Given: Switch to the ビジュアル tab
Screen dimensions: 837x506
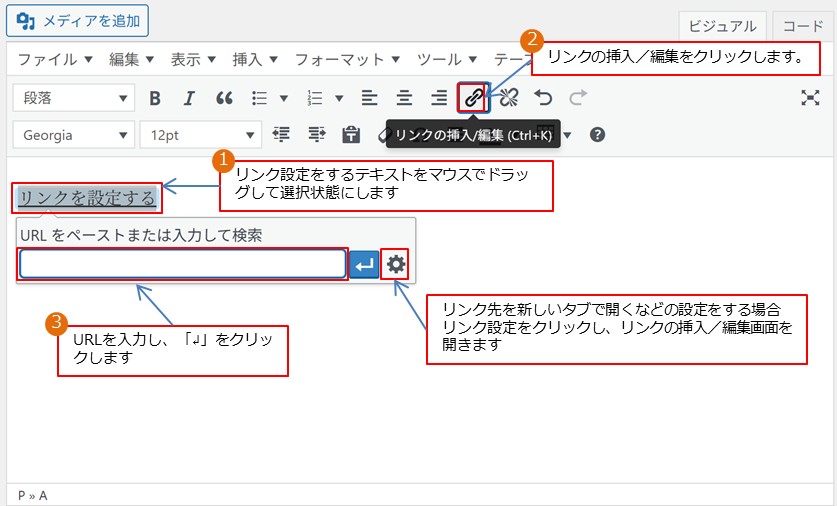Looking at the screenshot, I should click(722, 26).
